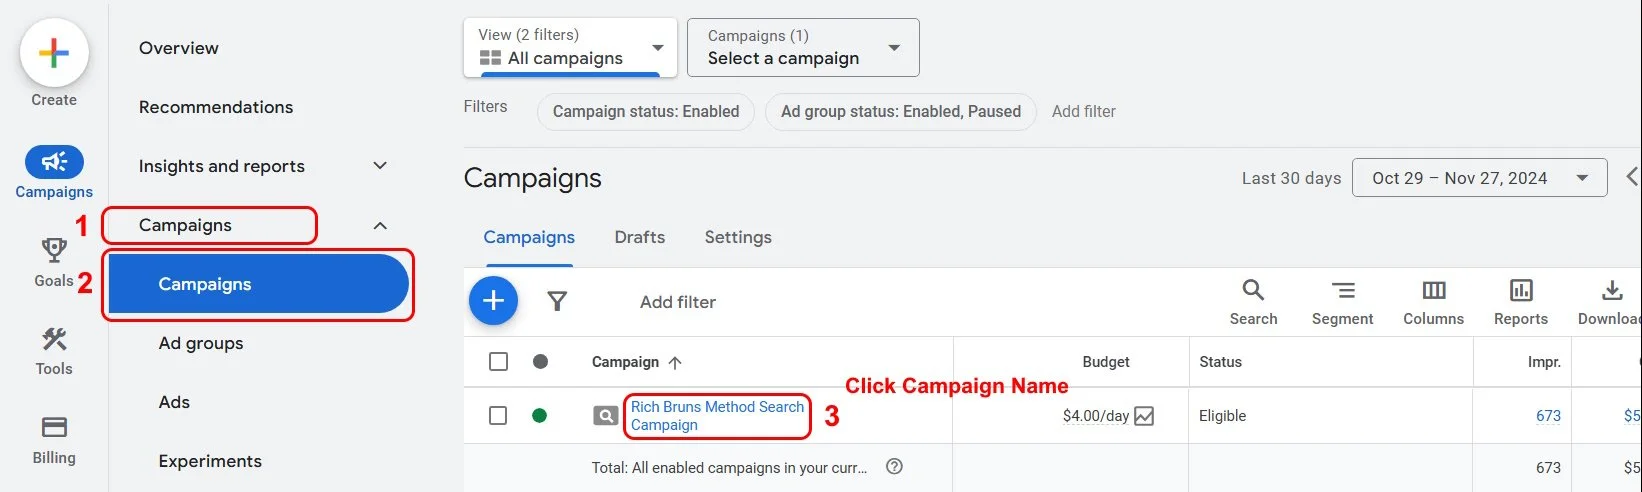Open the Billing card icon
The width and height of the screenshot is (1642, 492).
point(54,428)
